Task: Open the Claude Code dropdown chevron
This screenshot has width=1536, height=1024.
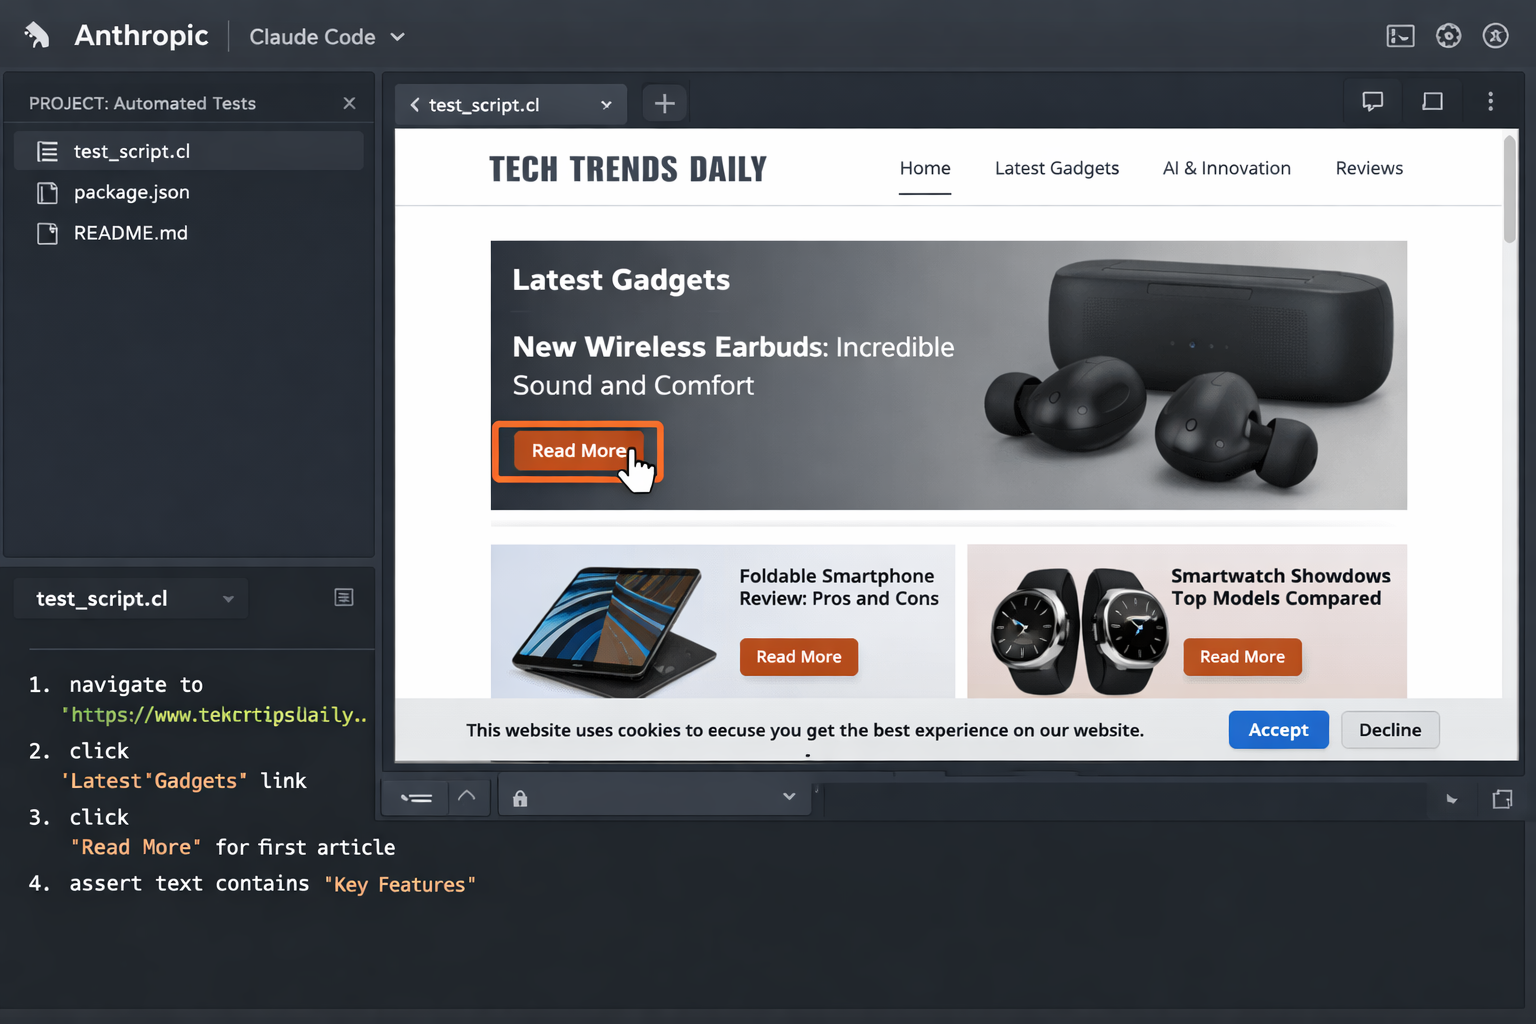Action: tap(398, 37)
